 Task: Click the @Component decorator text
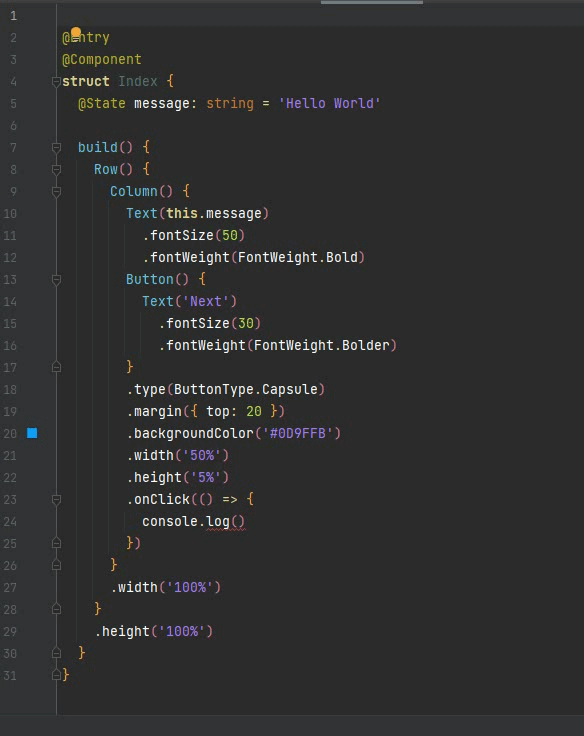pyautogui.click(x=101, y=60)
